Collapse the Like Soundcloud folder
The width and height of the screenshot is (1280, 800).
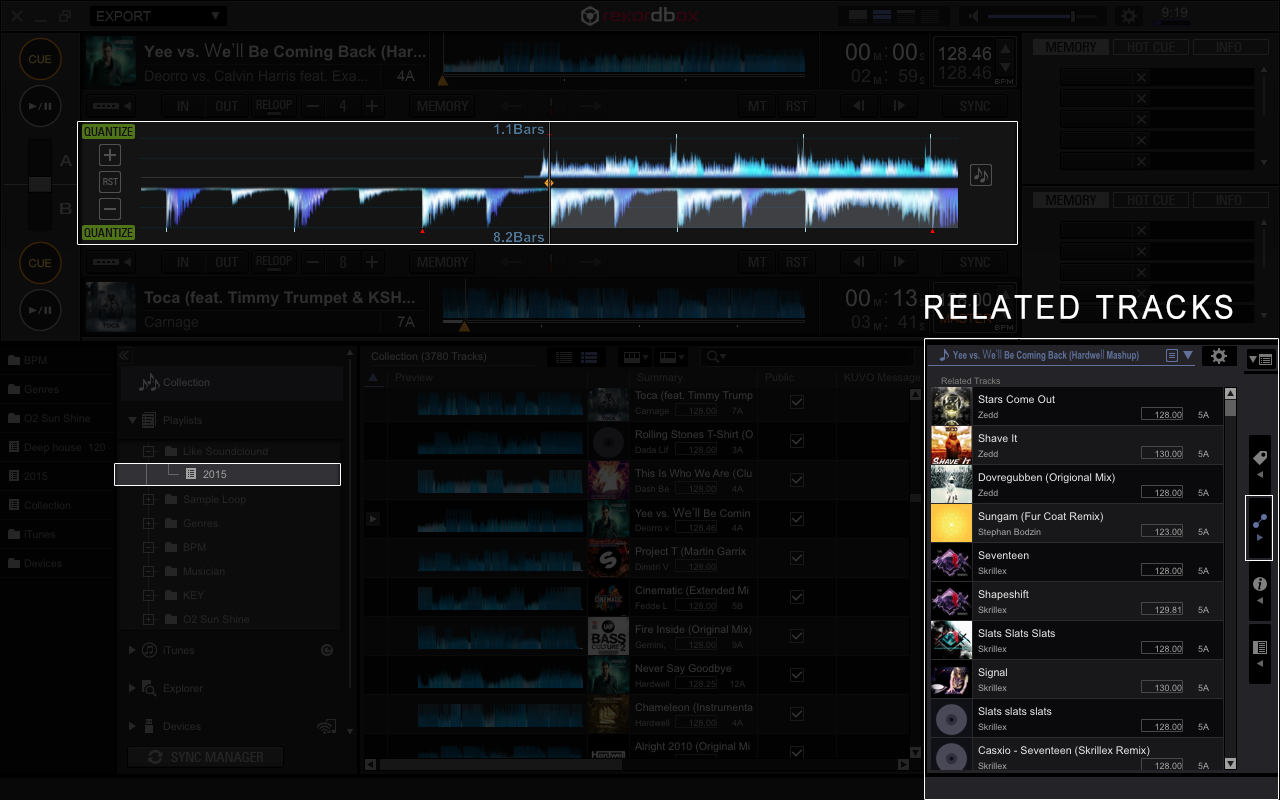(149, 451)
